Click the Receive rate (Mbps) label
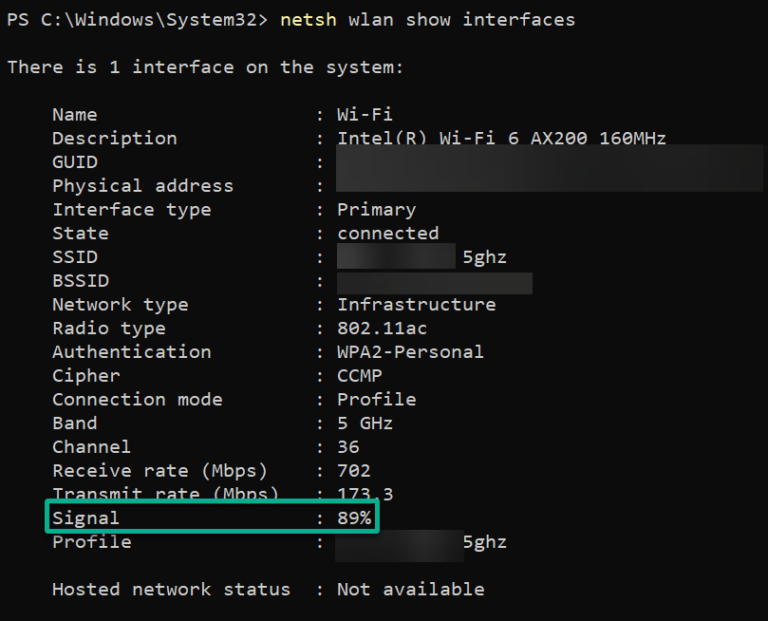Screen dimensions: 768x621 tap(160, 471)
